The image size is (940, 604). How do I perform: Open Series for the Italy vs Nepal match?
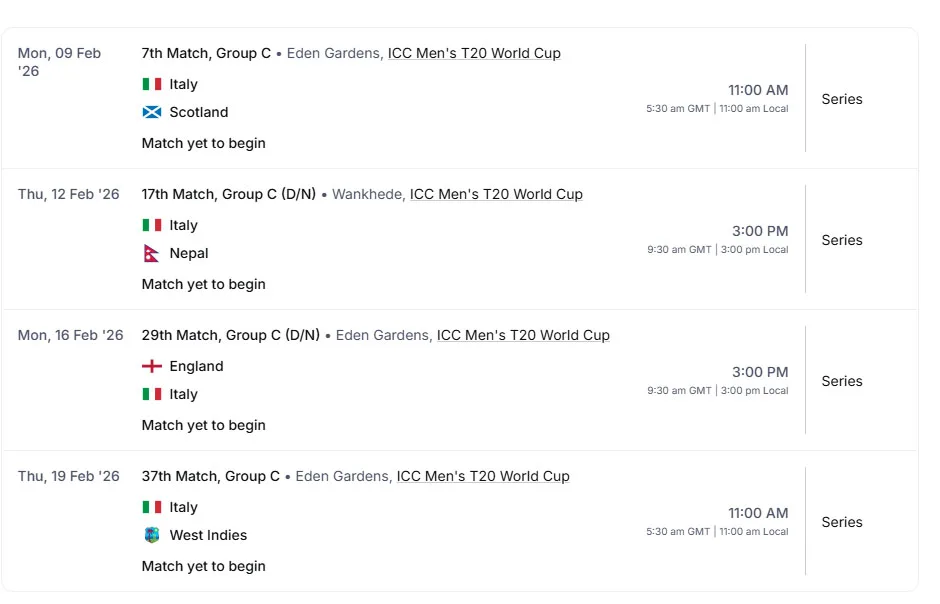pyautogui.click(x=842, y=241)
